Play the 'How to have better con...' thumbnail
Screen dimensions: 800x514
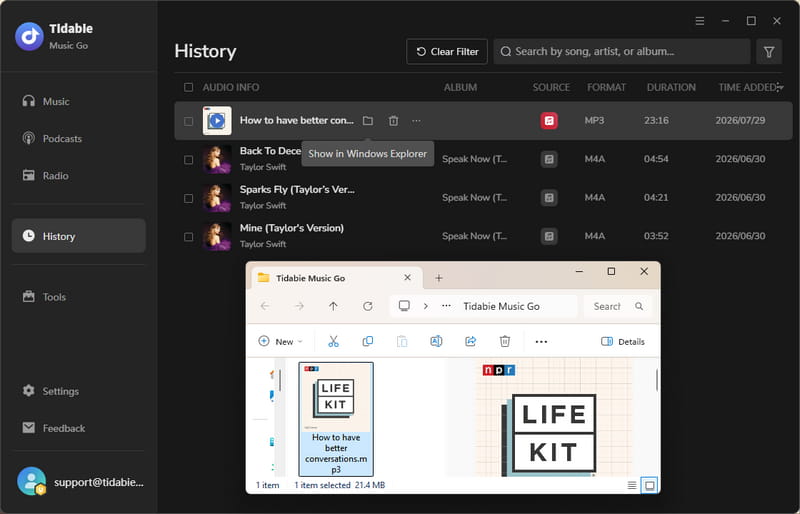217,120
